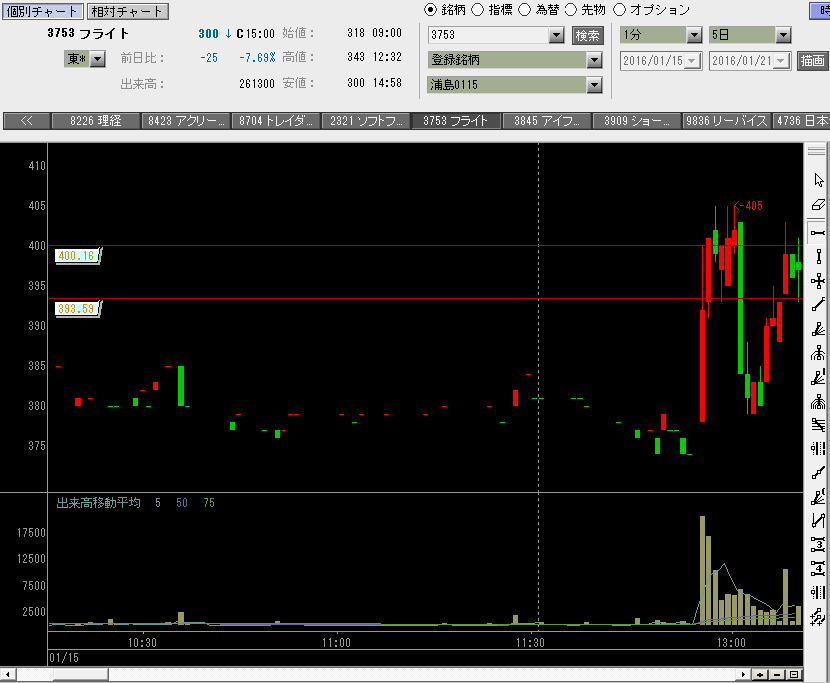The height and width of the screenshot is (683, 830).
Task: Click the 出来高移動平均 indicator label
Action: [98, 503]
